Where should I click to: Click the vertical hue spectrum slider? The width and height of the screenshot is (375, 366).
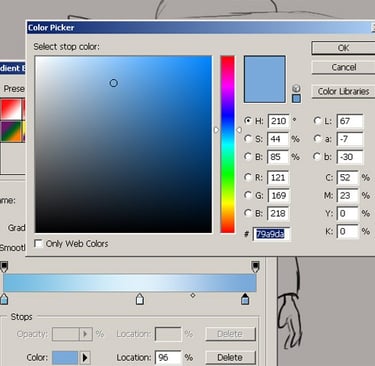[x=227, y=144]
